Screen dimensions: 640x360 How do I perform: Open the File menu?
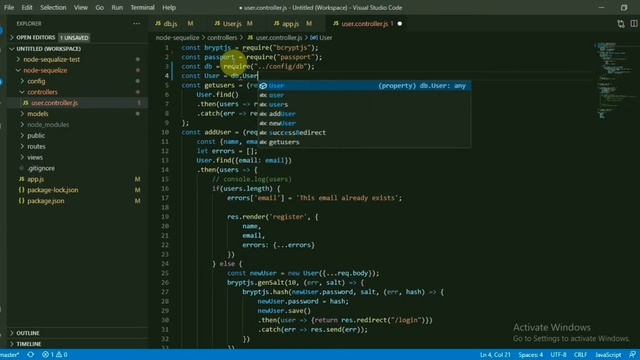(9, 7)
